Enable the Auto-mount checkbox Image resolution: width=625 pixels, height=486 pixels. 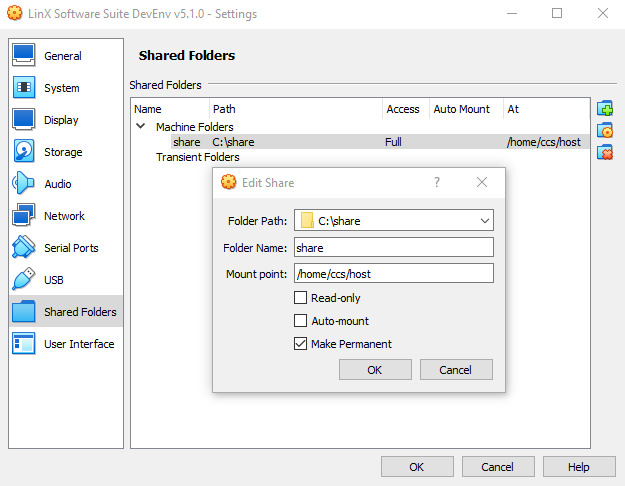tap(300, 321)
